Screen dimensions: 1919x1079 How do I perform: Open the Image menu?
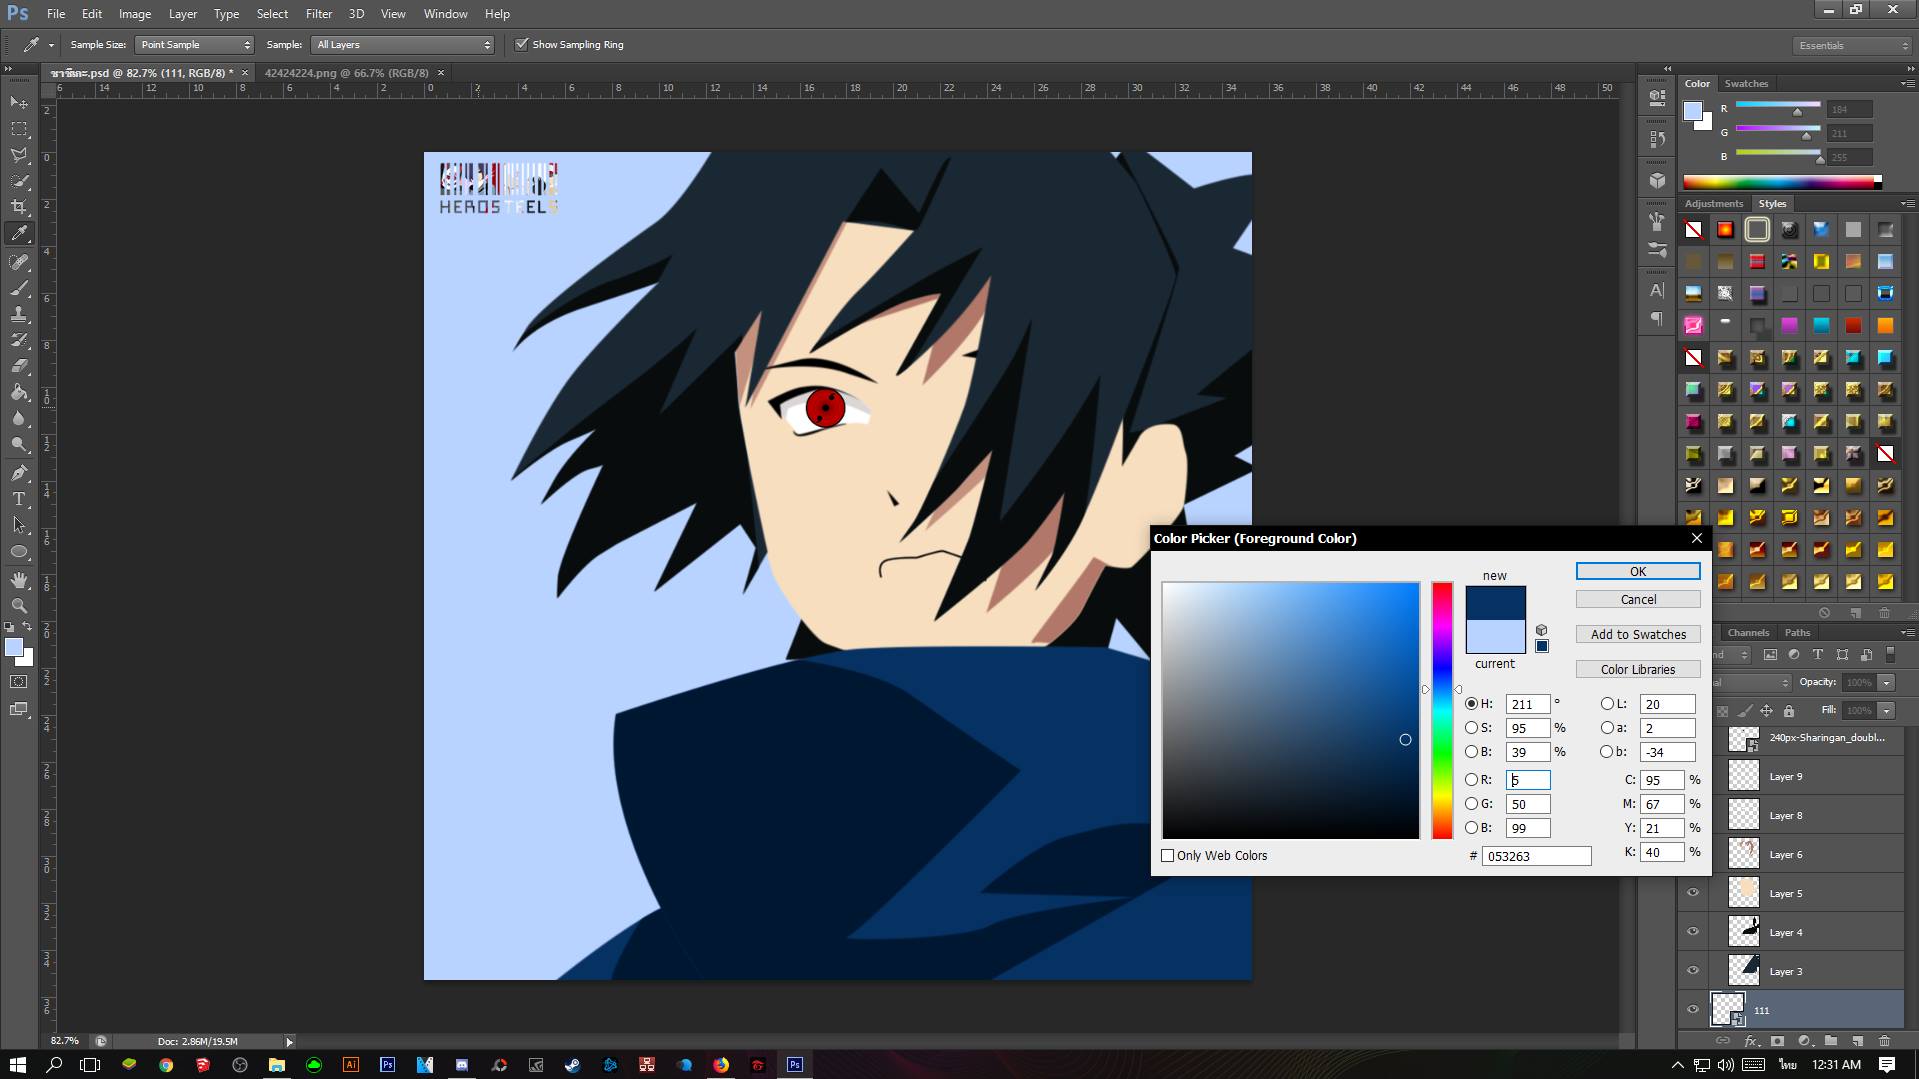(x=135, y=14)
